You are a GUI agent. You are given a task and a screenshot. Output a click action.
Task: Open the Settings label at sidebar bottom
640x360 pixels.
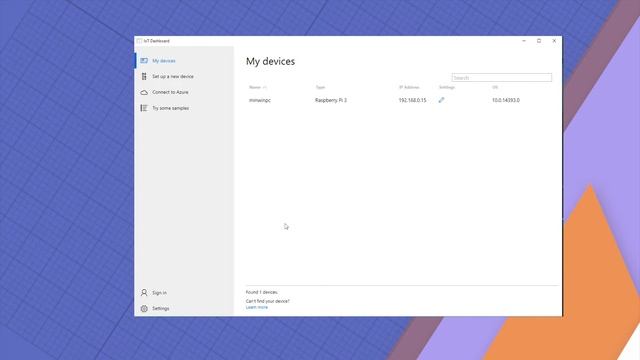[x=160, y=309]
